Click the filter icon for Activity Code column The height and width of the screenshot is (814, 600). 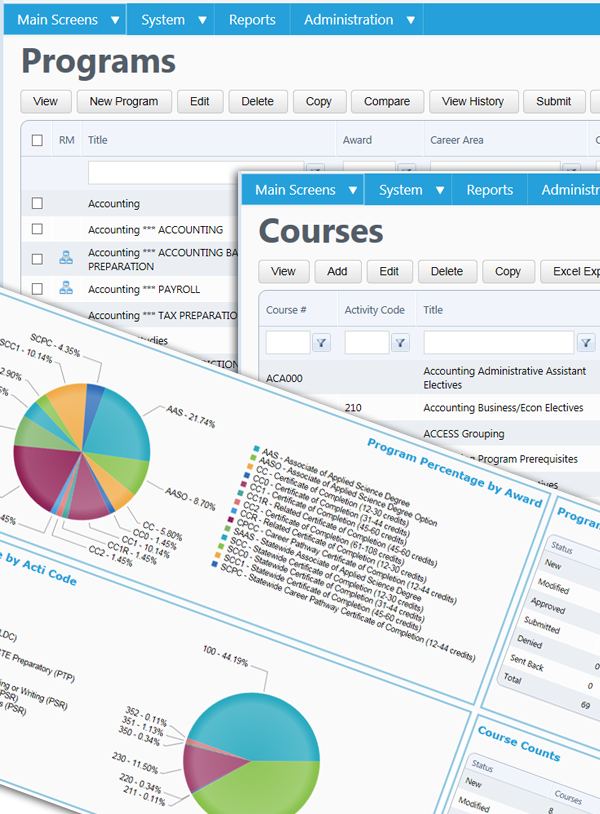400,343
